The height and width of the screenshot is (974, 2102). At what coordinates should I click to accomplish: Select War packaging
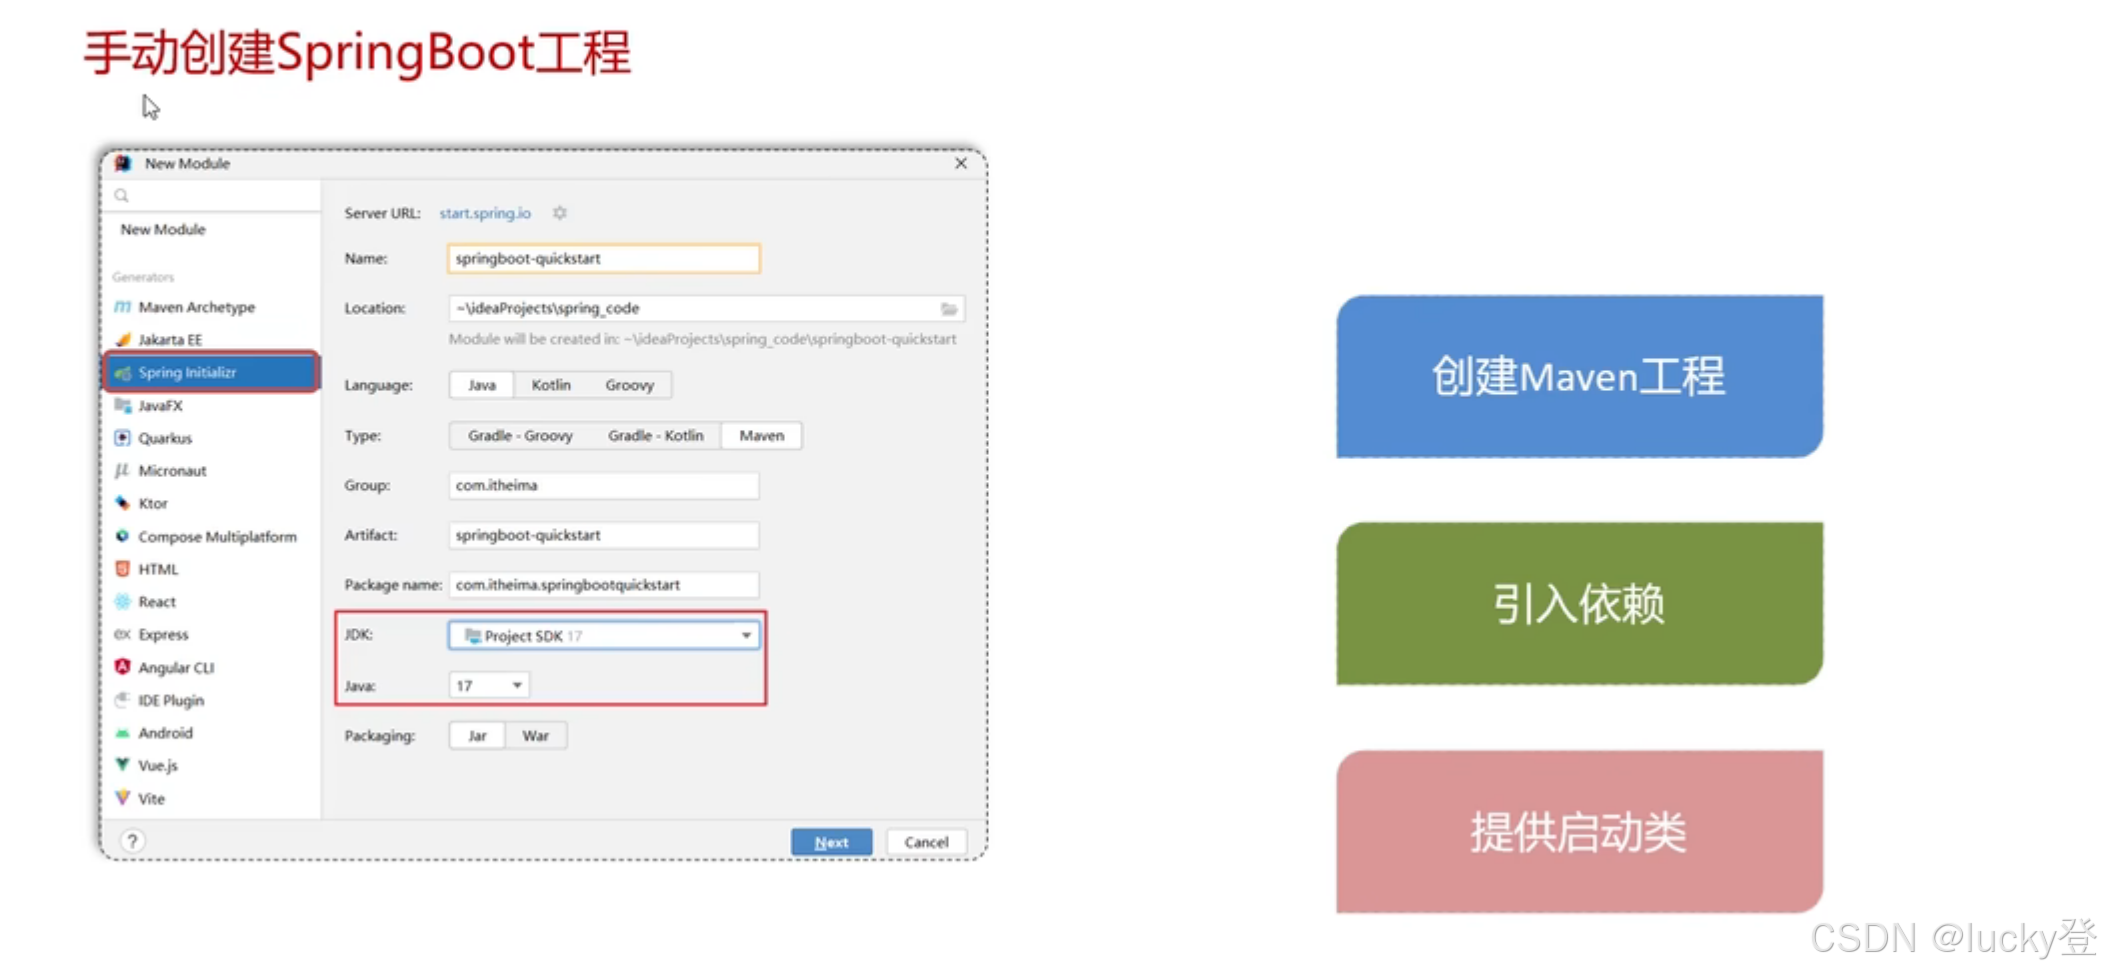(x=536, y=736)
